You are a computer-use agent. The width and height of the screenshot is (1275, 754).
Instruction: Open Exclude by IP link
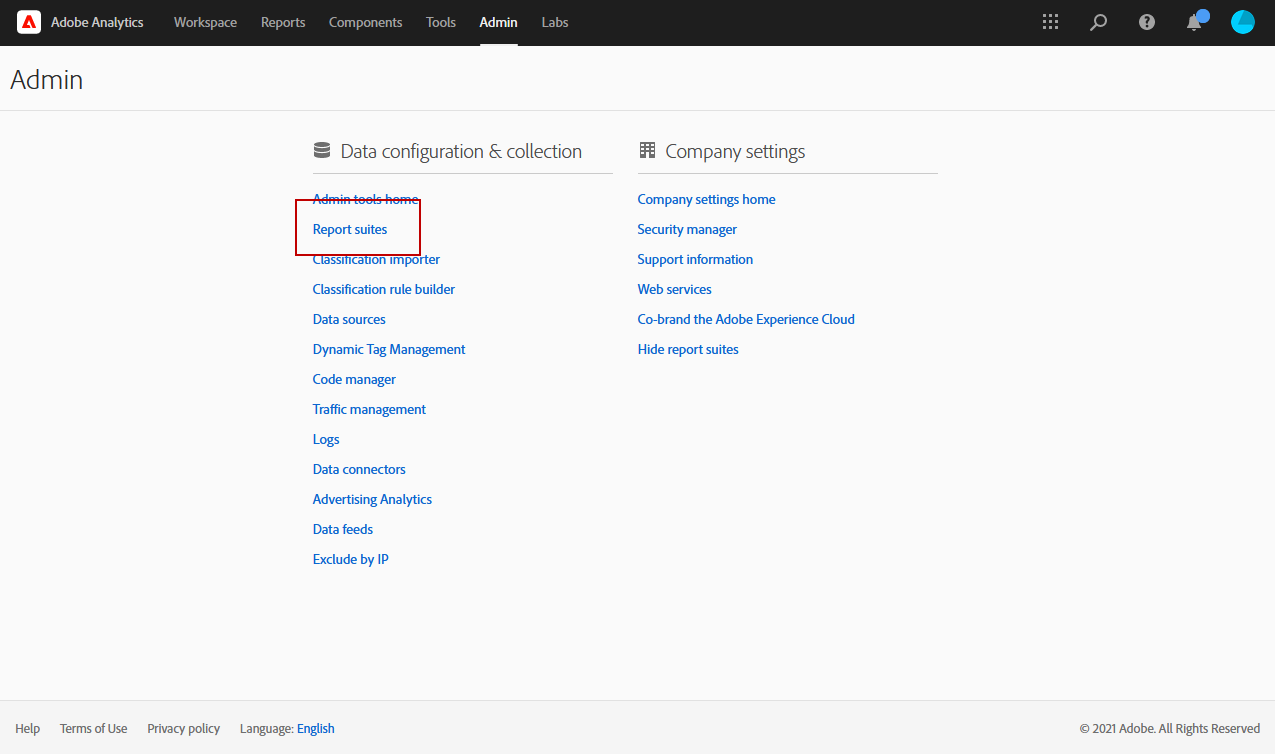[351, 559]
